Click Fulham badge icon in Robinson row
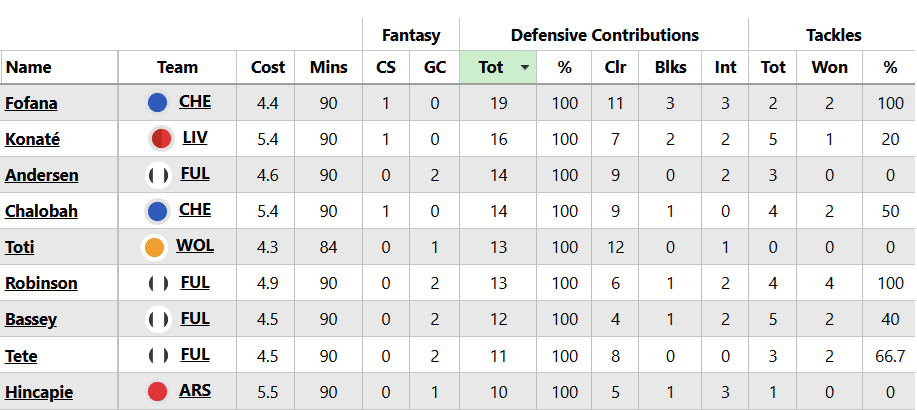917x410 pixels. [x=158, y=283]
